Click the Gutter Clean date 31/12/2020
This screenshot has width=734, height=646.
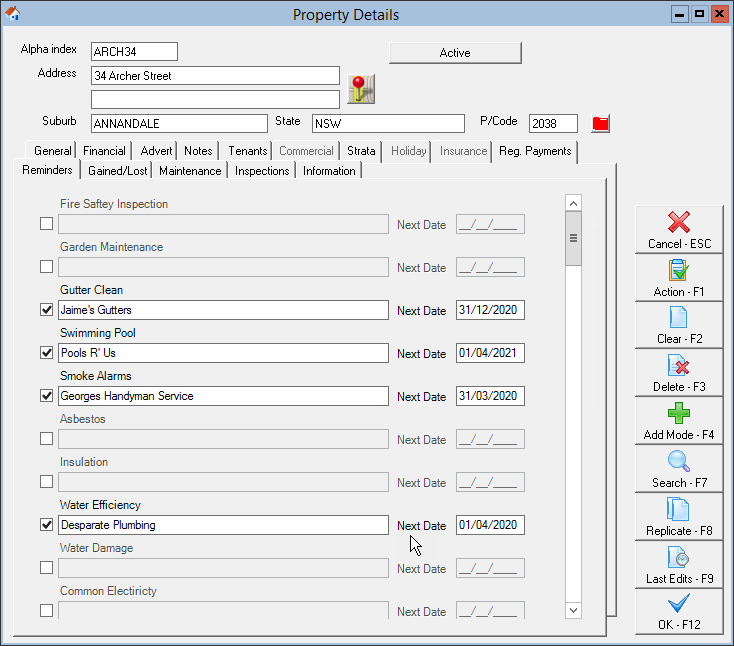pos(490,310)
